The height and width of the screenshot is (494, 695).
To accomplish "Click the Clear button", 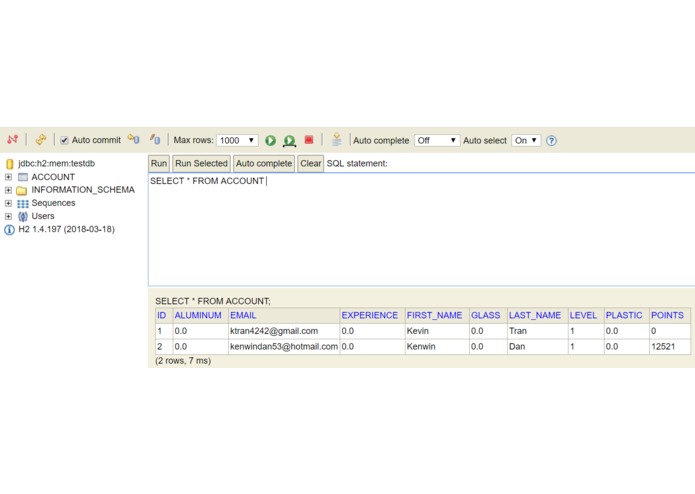I will (x=310, y=163).
